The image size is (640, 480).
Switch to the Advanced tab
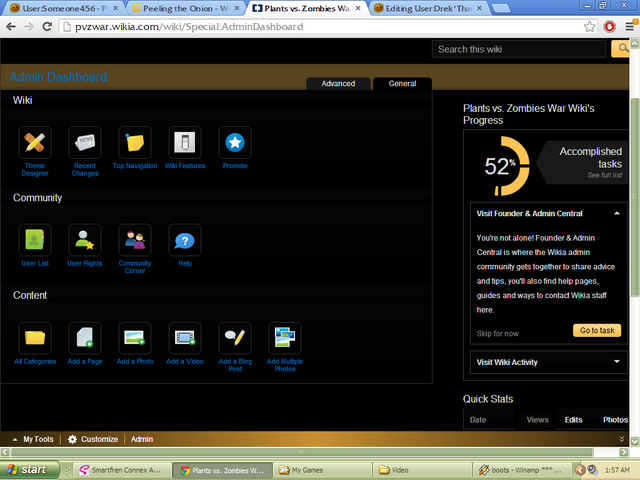(338, 84)
